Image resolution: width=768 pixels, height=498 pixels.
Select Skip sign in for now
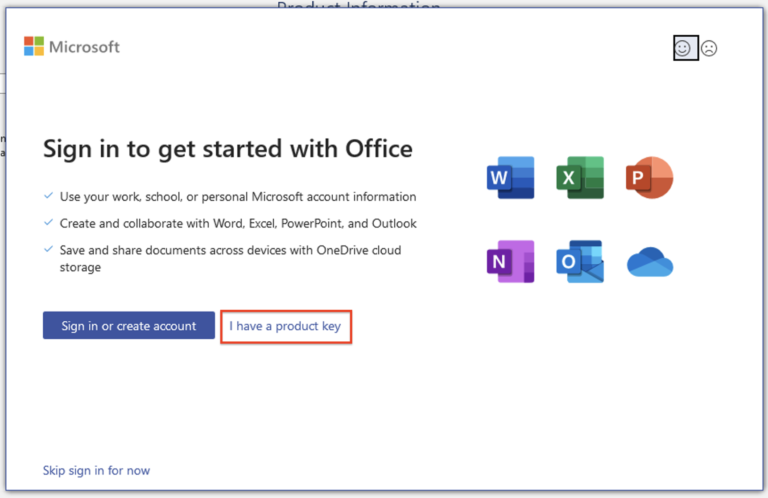96,471
